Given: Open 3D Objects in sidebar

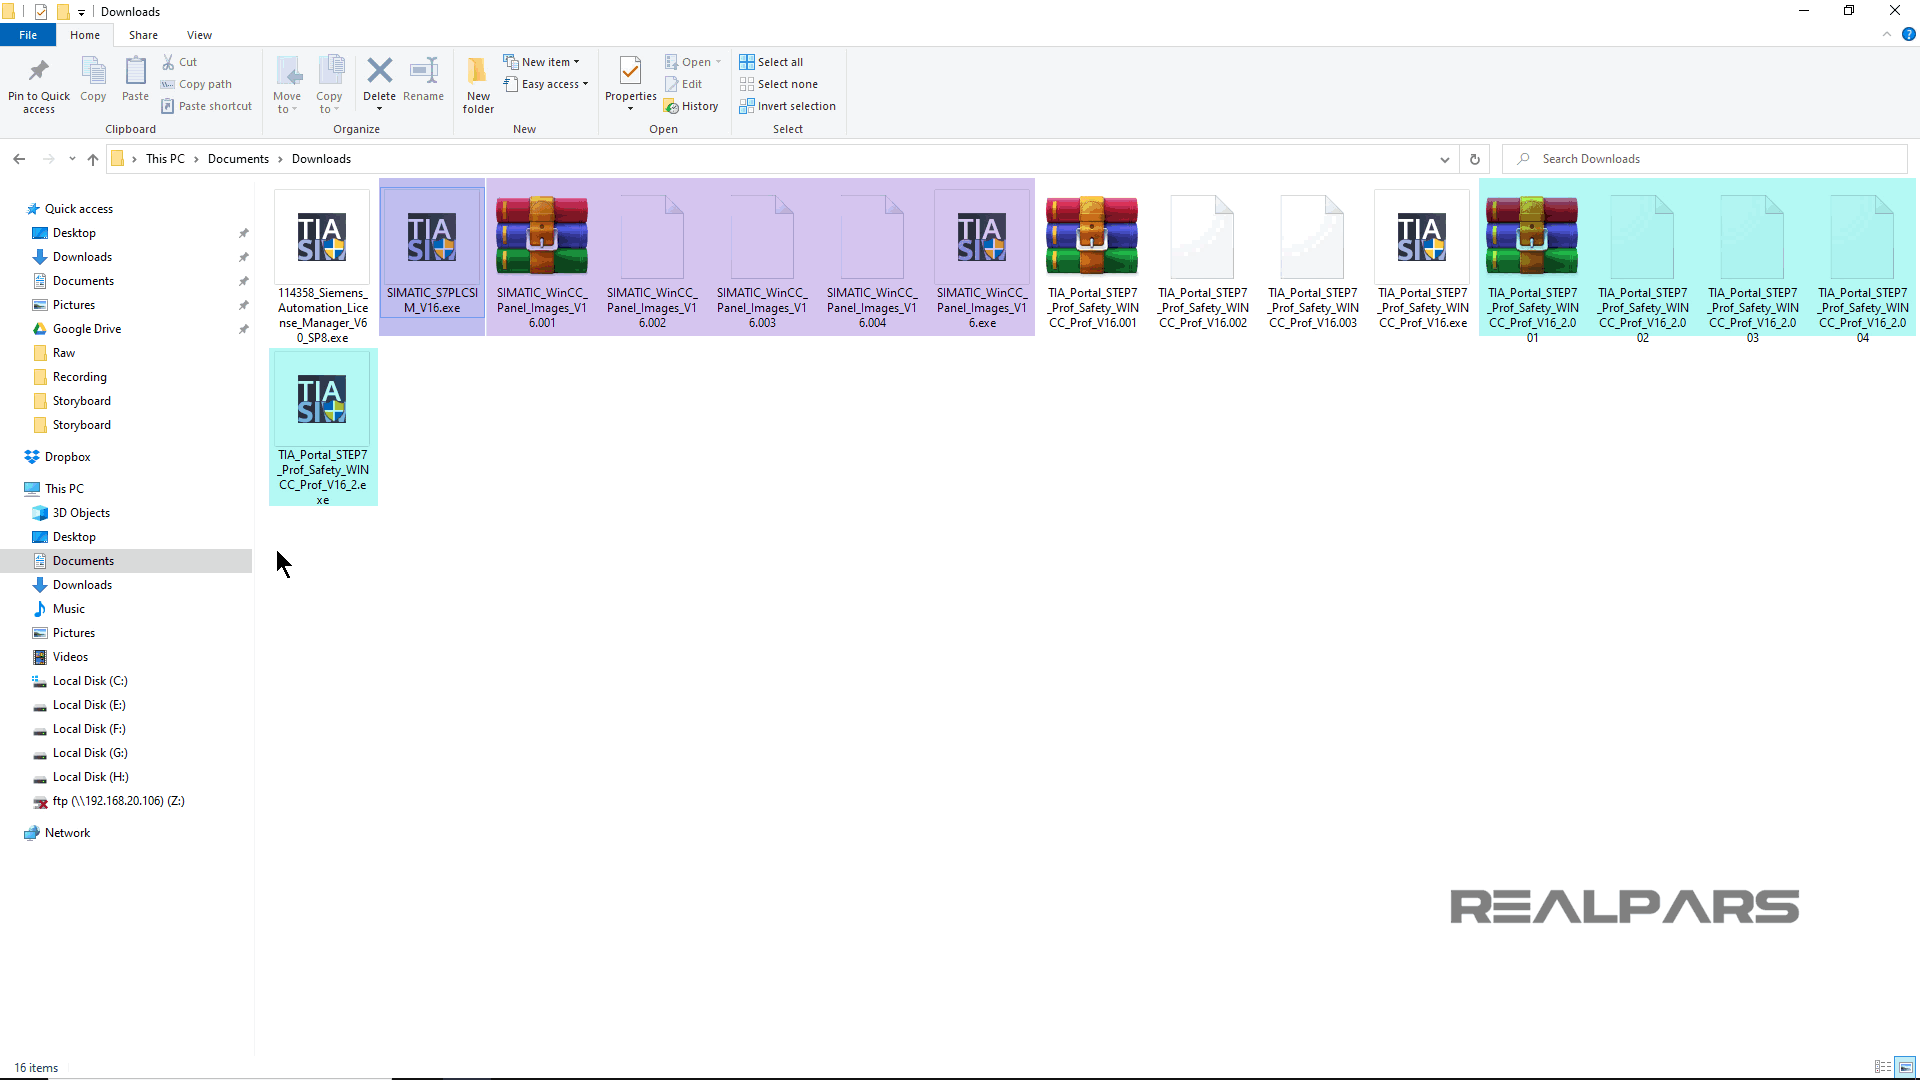Looking at the screenshot, I should (81, 513).
